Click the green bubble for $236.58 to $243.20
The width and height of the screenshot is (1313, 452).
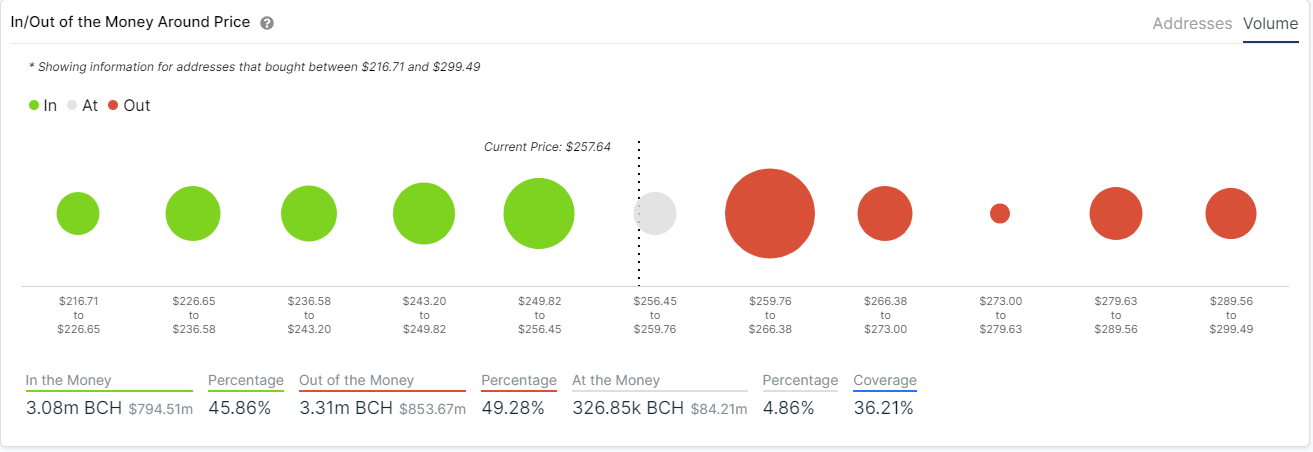tap(309, 213)
